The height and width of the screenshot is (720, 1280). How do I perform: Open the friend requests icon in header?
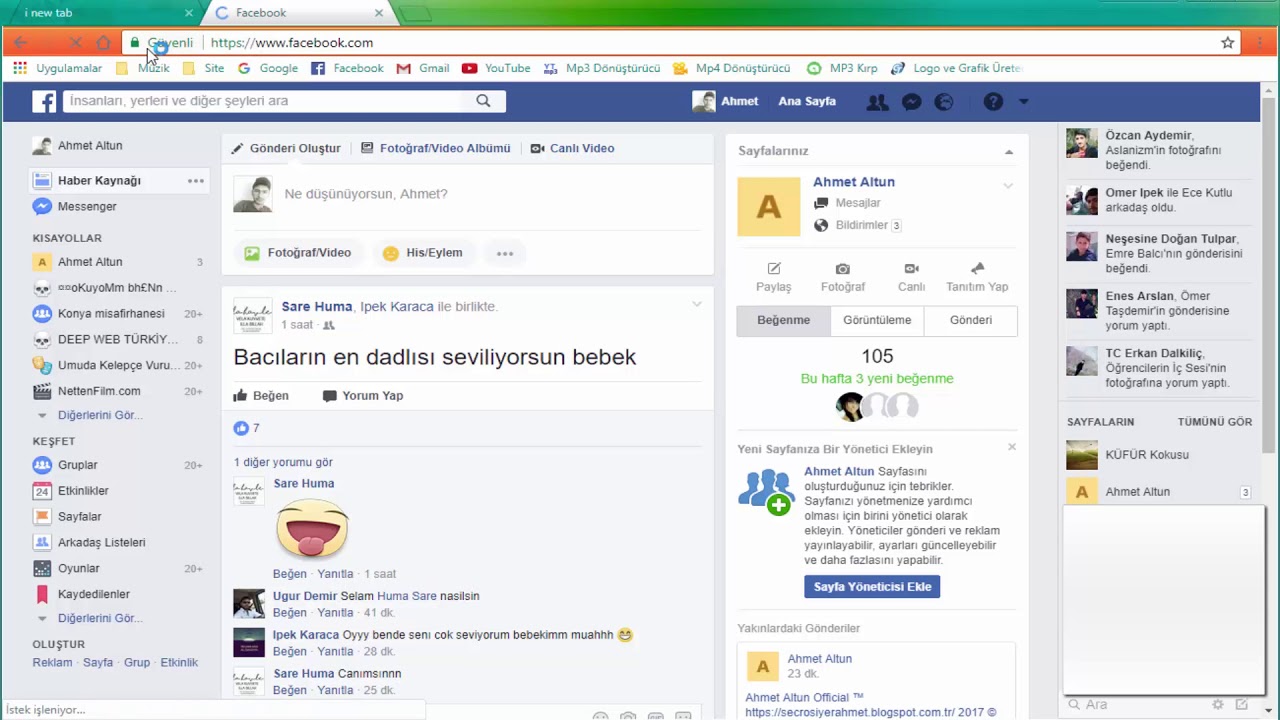click(877, 101)
